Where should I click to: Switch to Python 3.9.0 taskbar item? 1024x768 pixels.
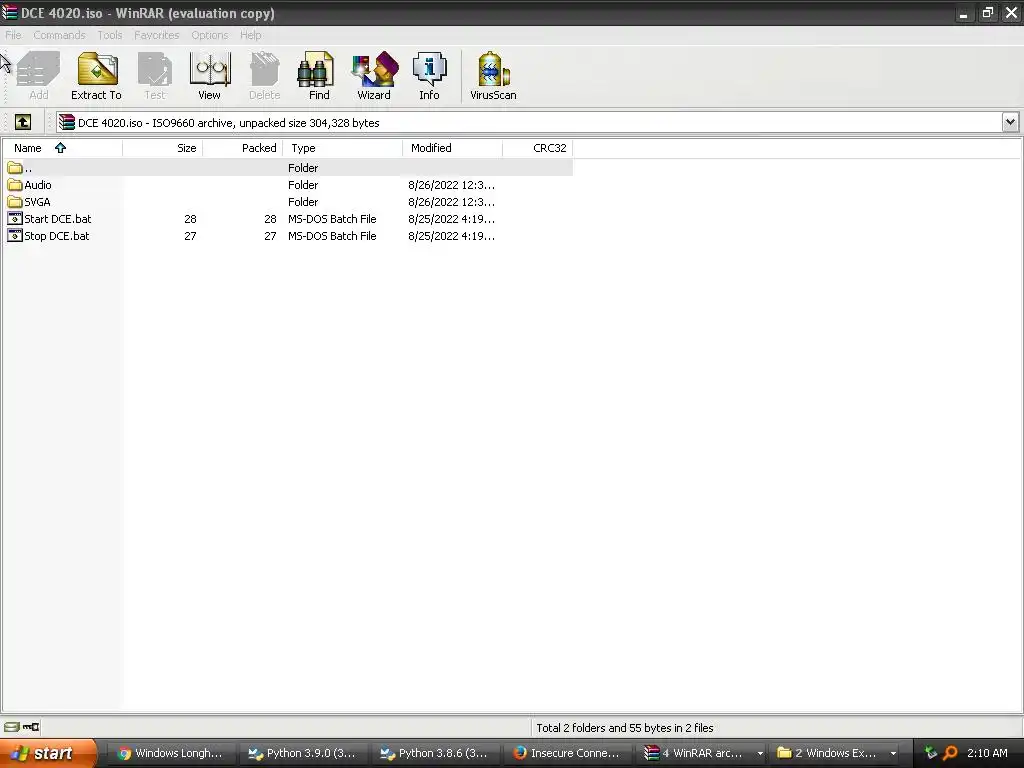coord(303,753)
